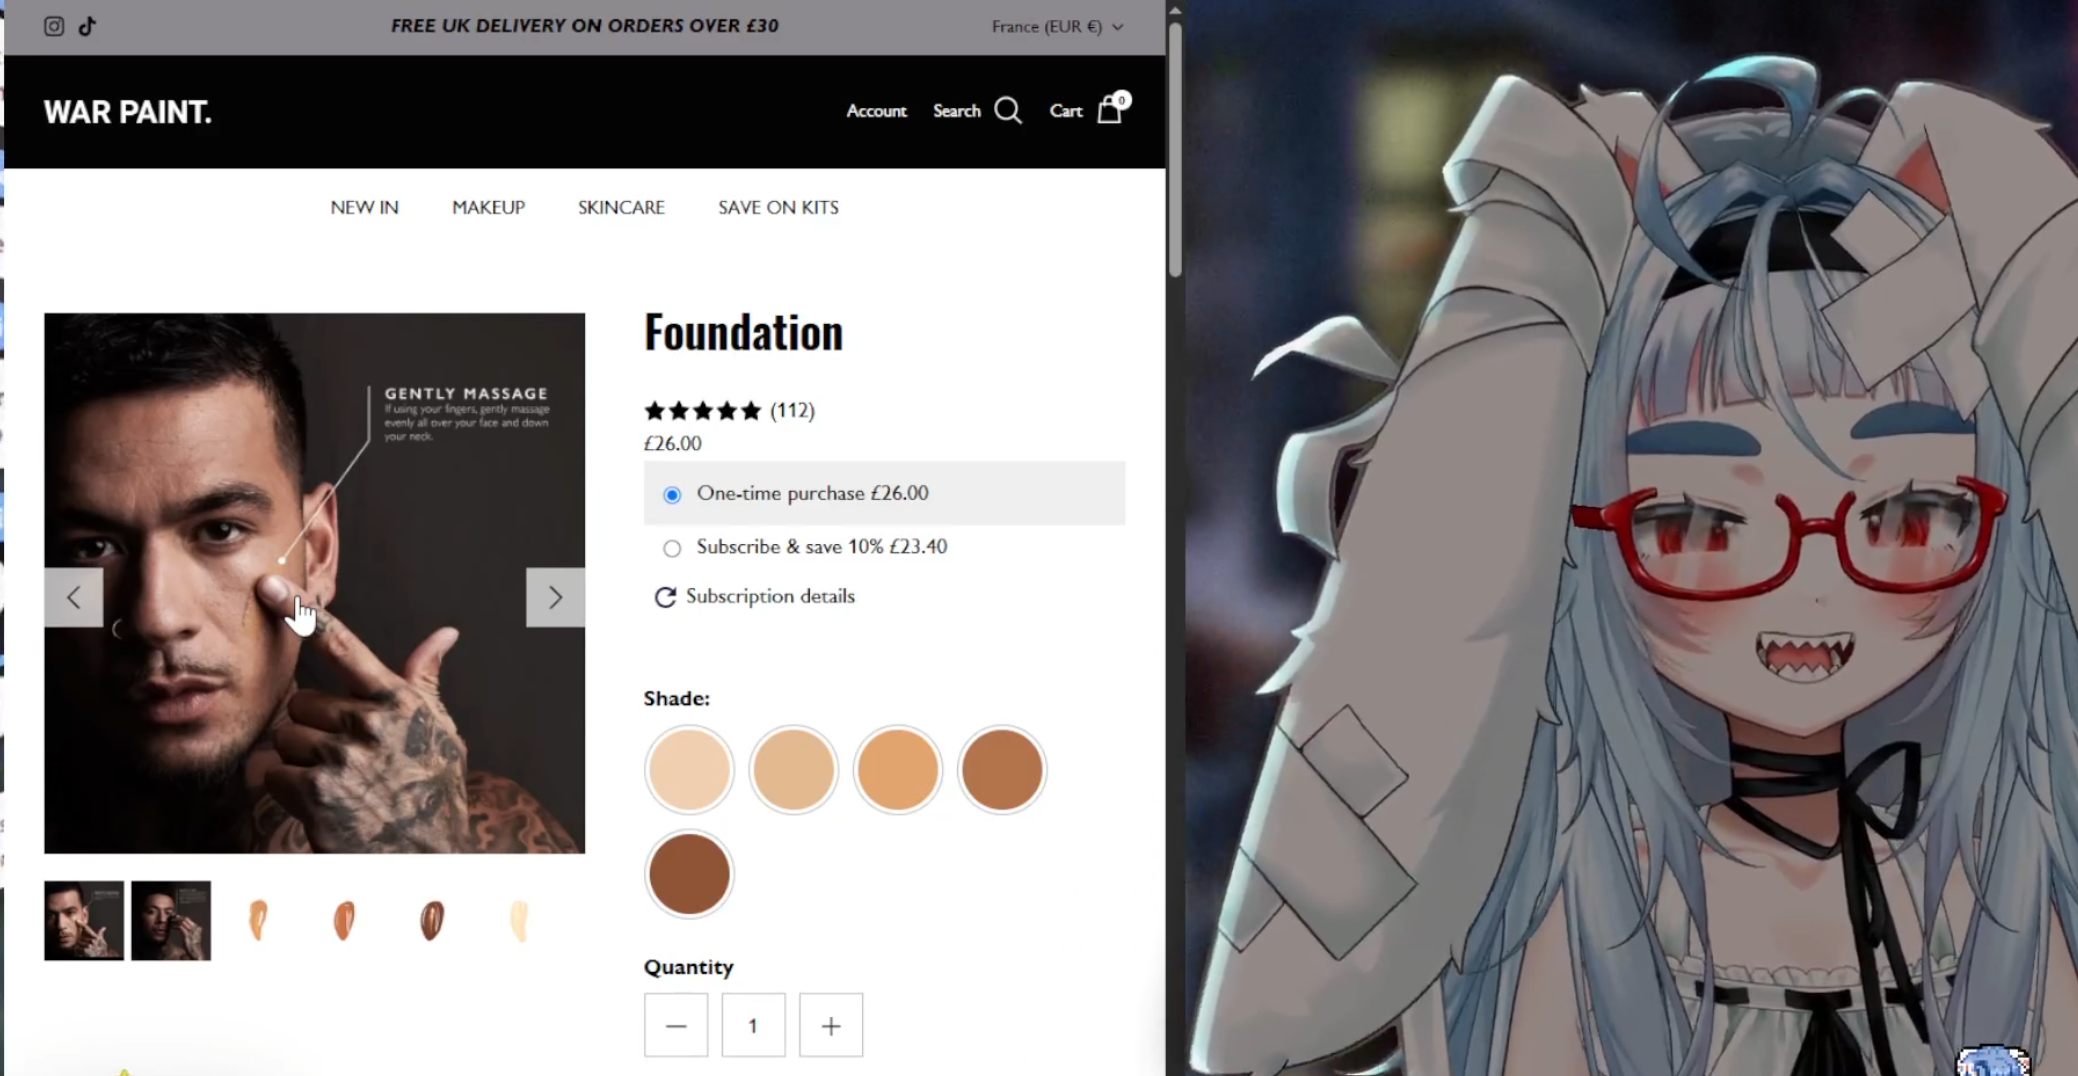
Task: Increase quantity with the plus button
Action: click(831, 1025)
